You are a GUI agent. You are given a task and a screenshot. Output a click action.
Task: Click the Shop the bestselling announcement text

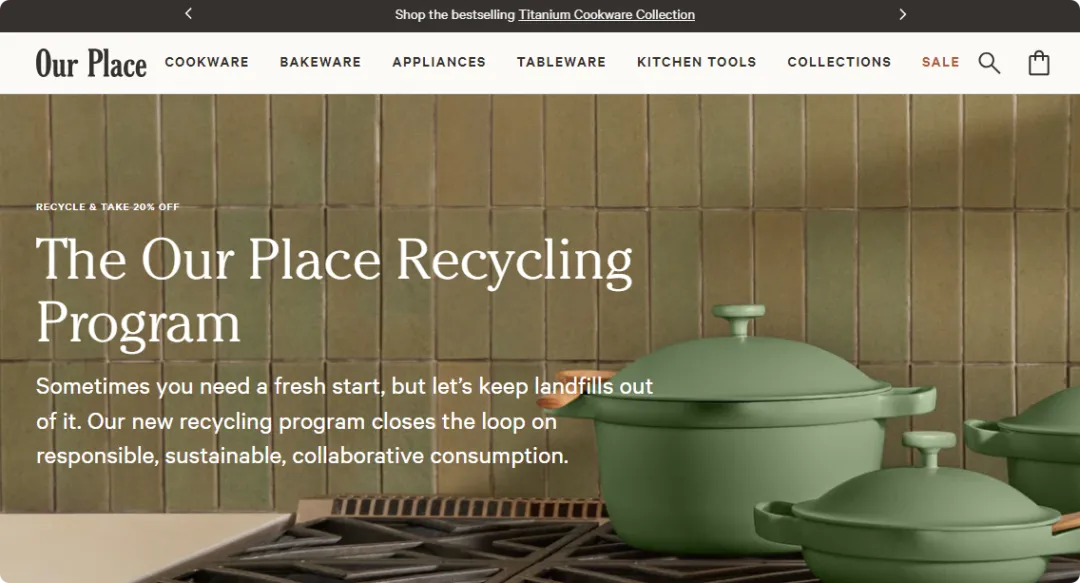coord(455,14)
